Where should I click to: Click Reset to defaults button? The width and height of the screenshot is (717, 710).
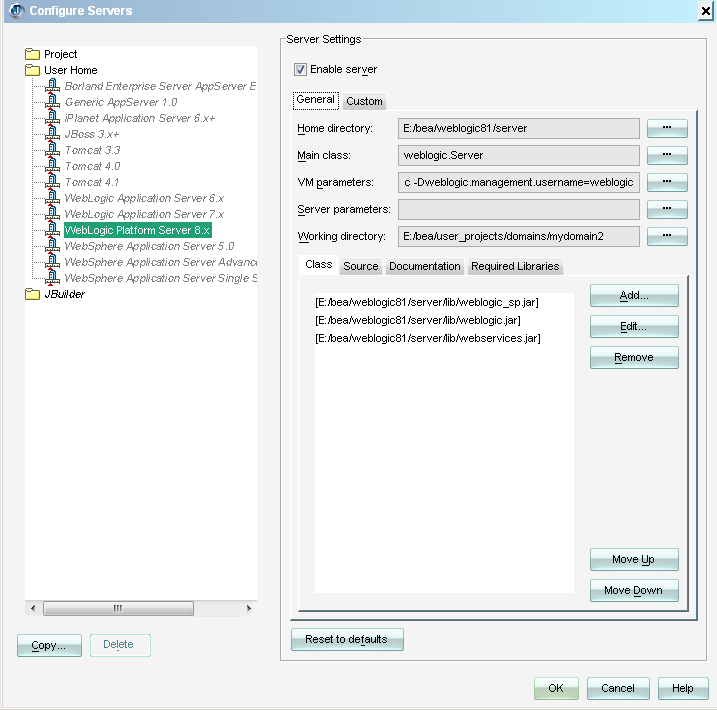point(347,639)
